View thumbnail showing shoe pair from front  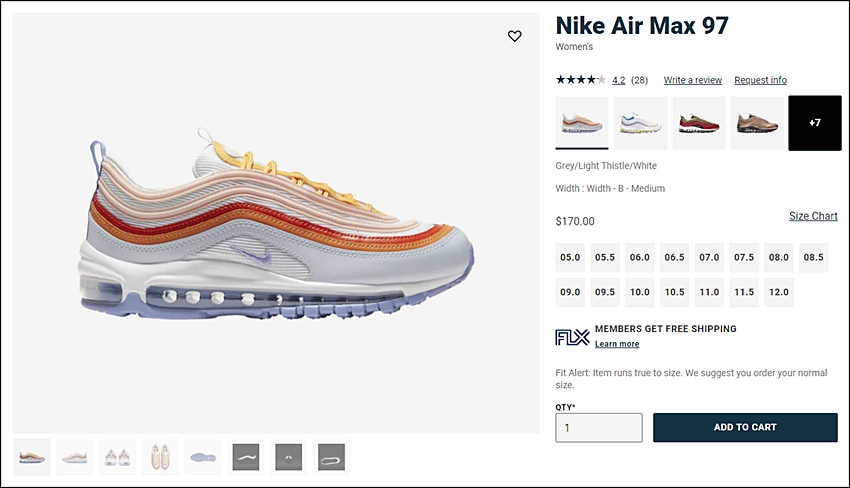pos(118,457)
